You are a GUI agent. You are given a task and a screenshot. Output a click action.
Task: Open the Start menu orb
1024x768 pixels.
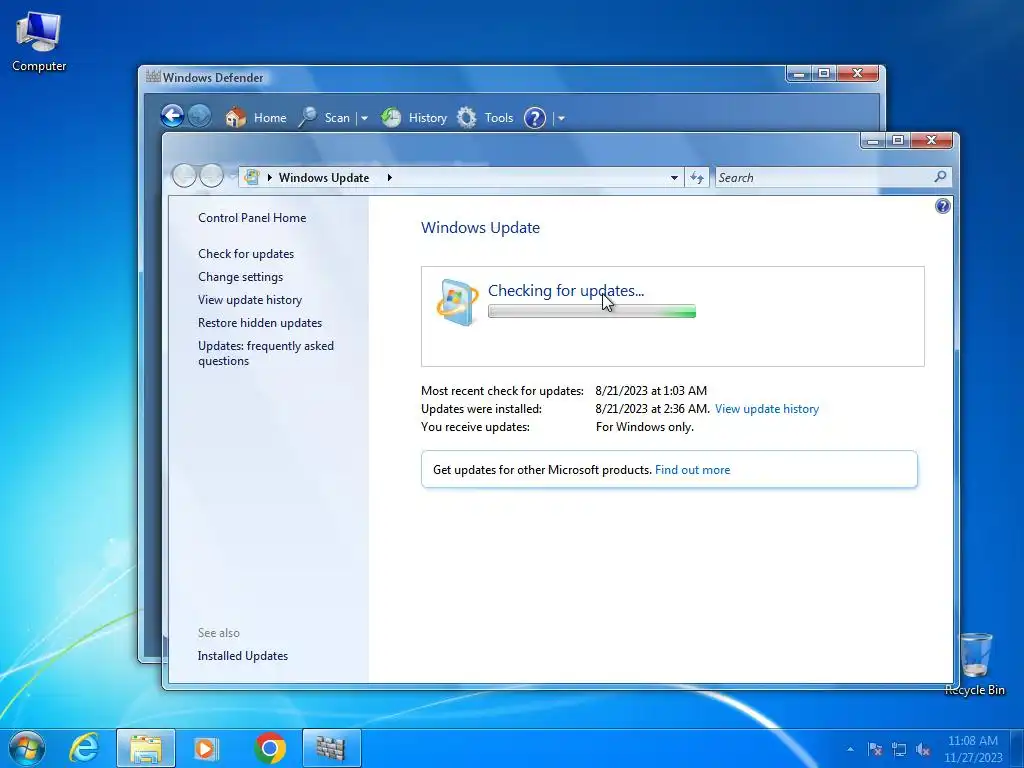pos(27,748)
